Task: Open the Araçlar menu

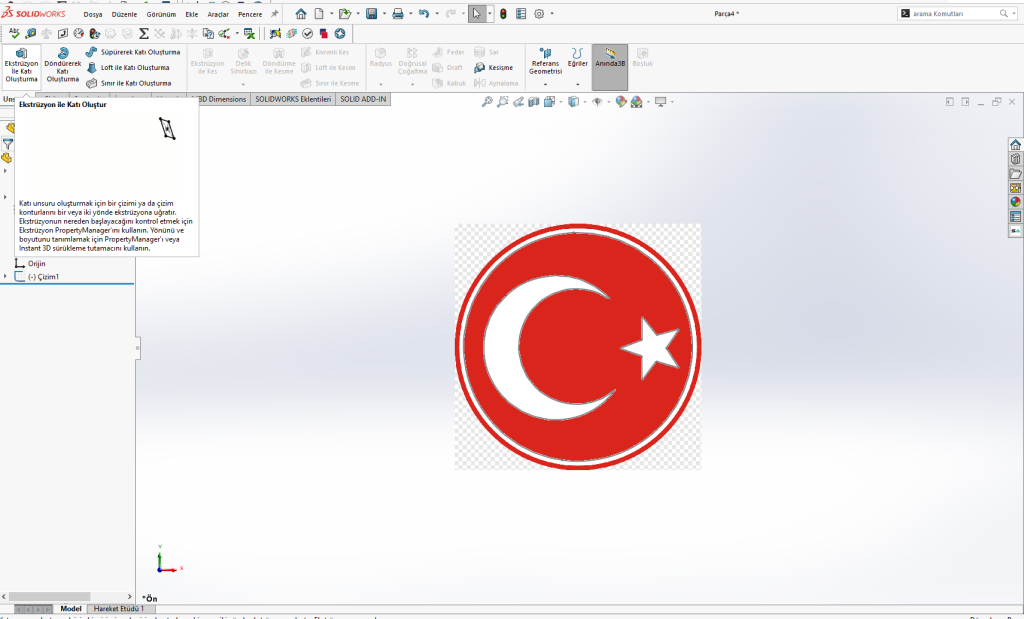Action: (218, 14)
